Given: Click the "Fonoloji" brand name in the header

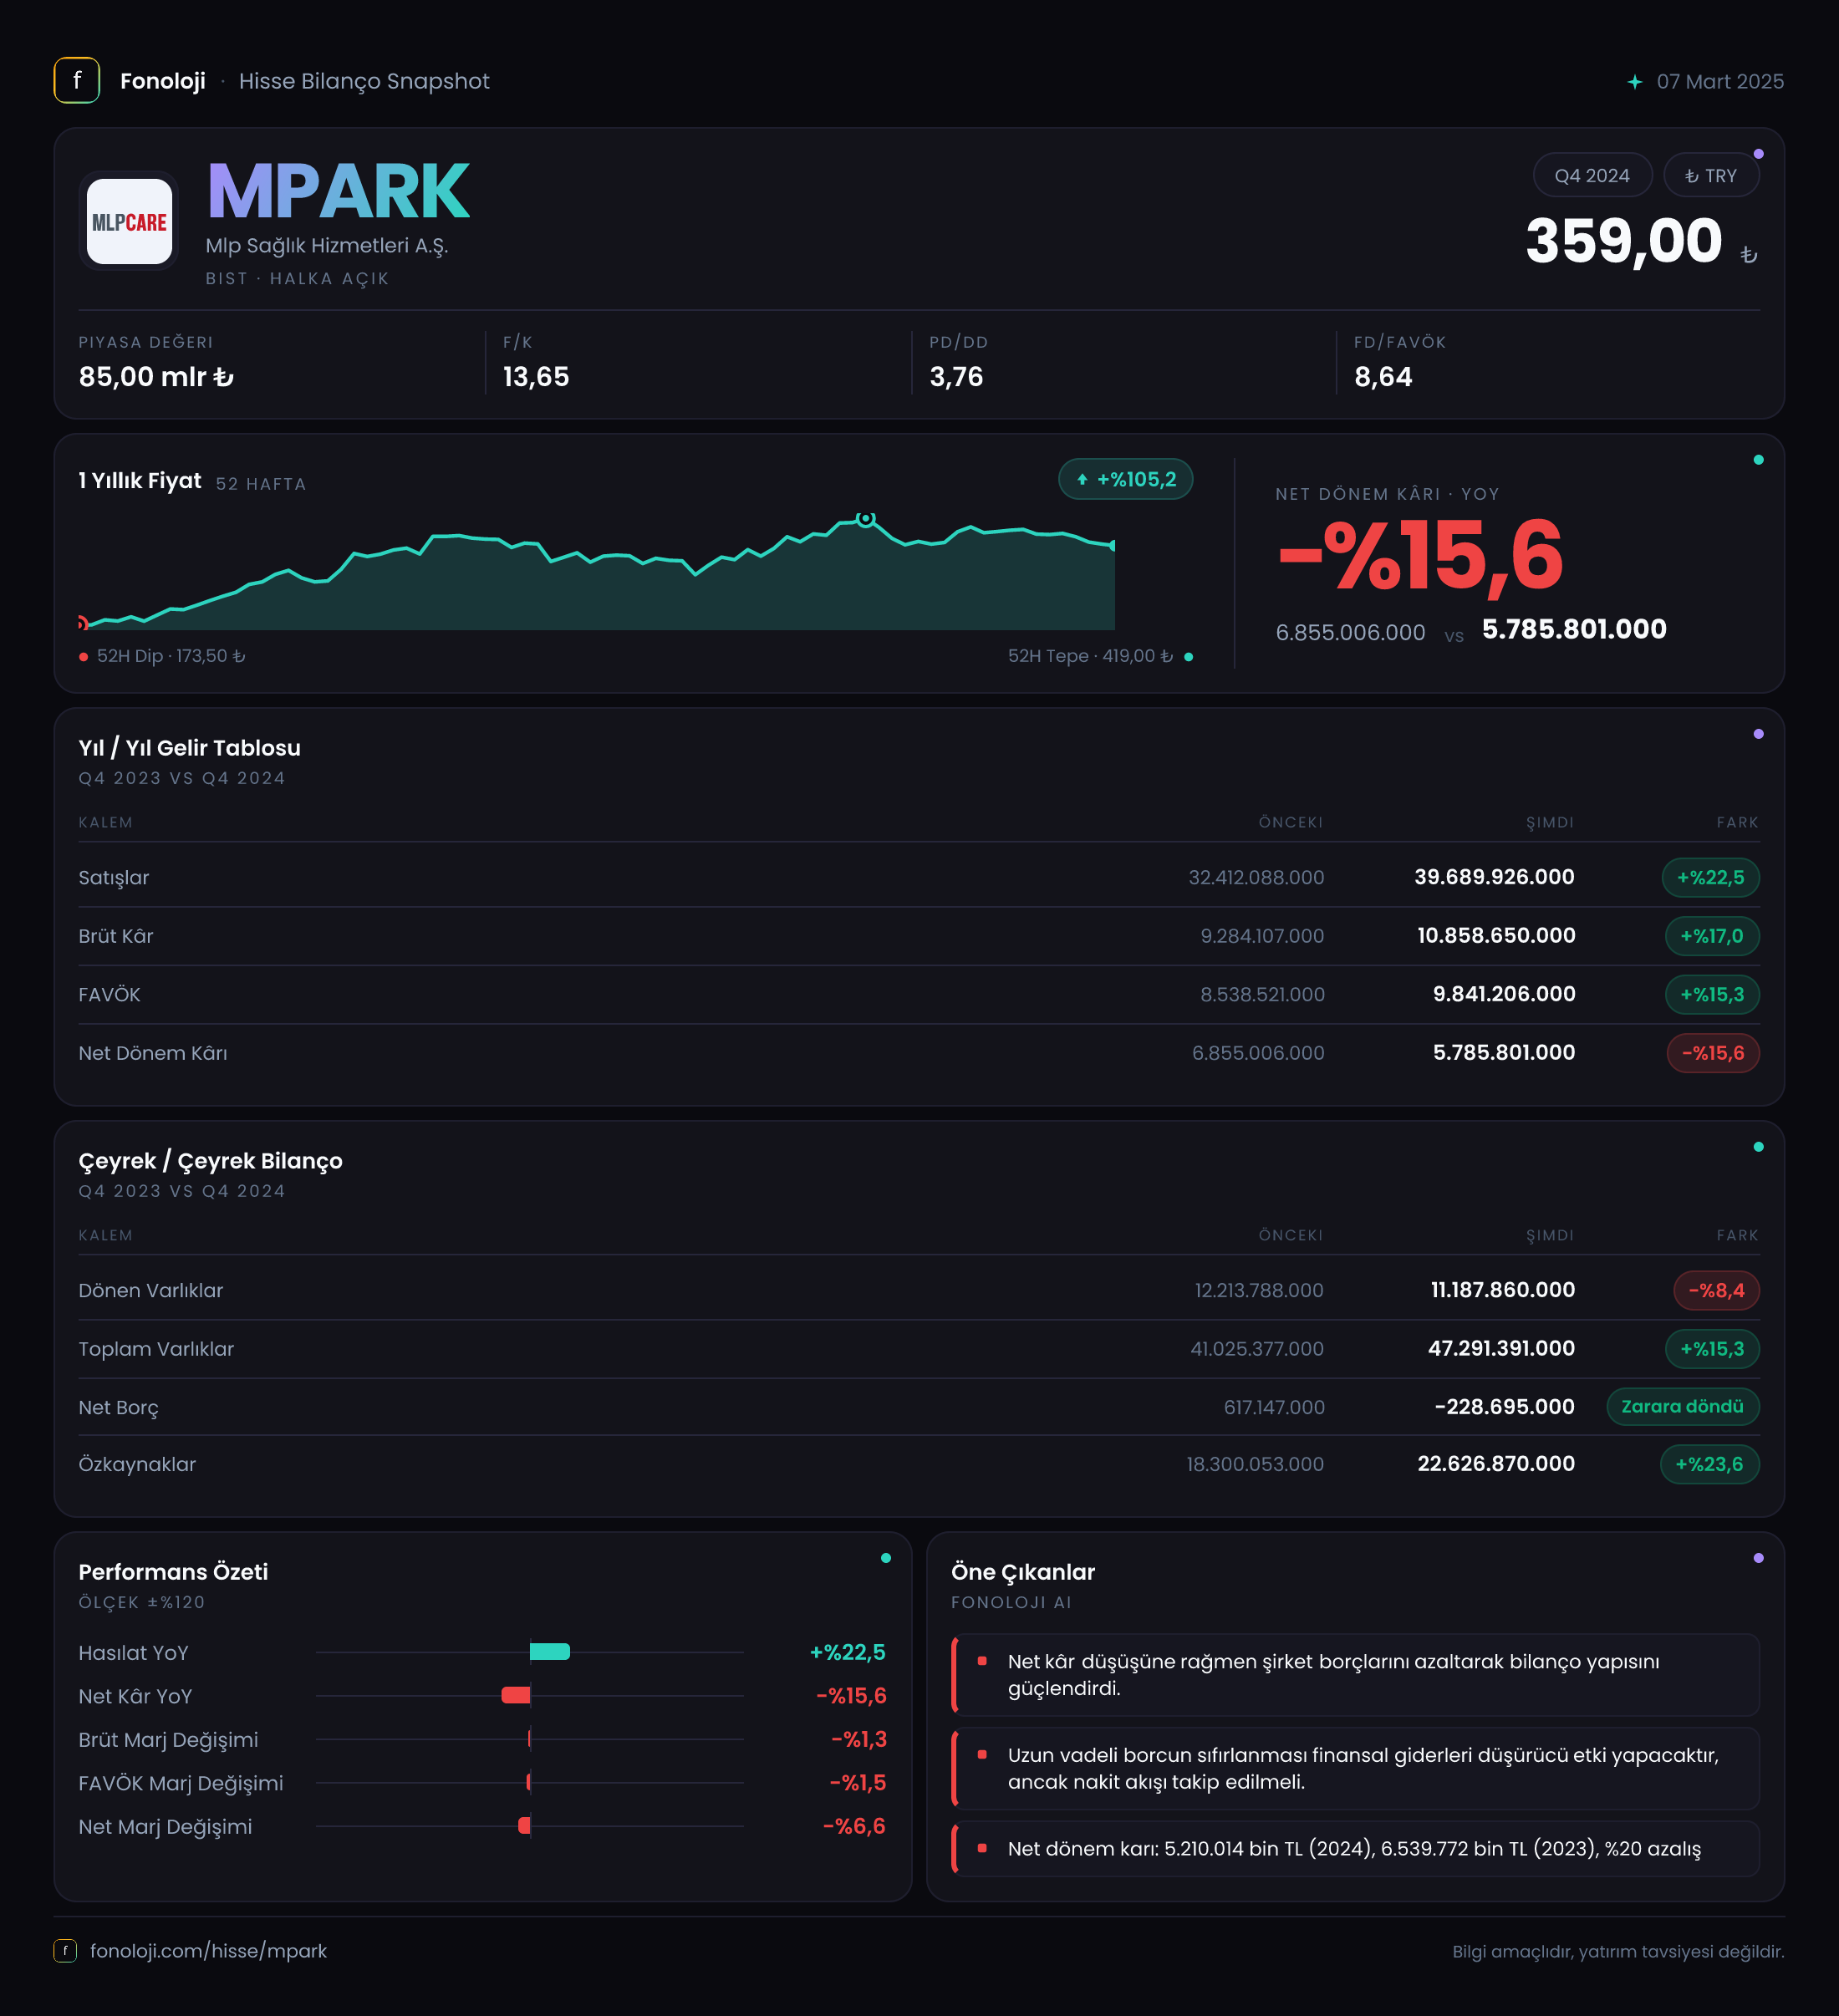Looking at the screenshot, I should (163, 82).
